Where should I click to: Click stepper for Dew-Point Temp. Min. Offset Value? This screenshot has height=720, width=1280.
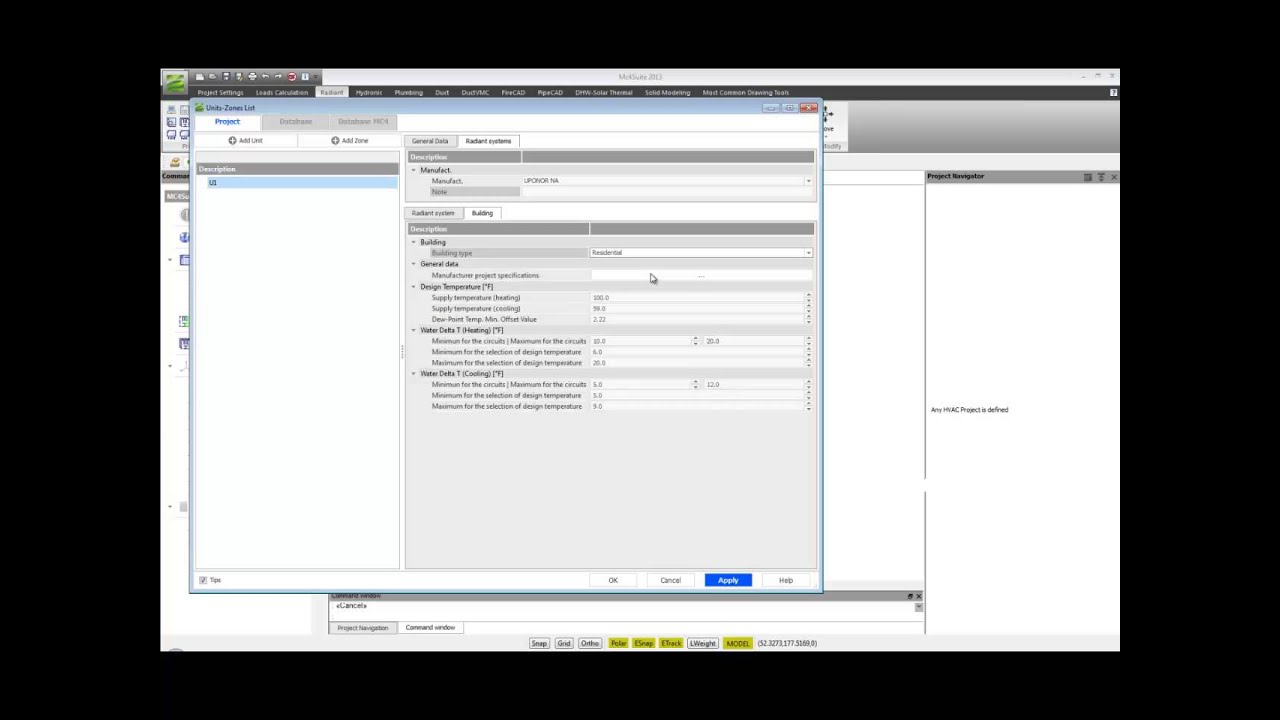[x=808, y=320]
